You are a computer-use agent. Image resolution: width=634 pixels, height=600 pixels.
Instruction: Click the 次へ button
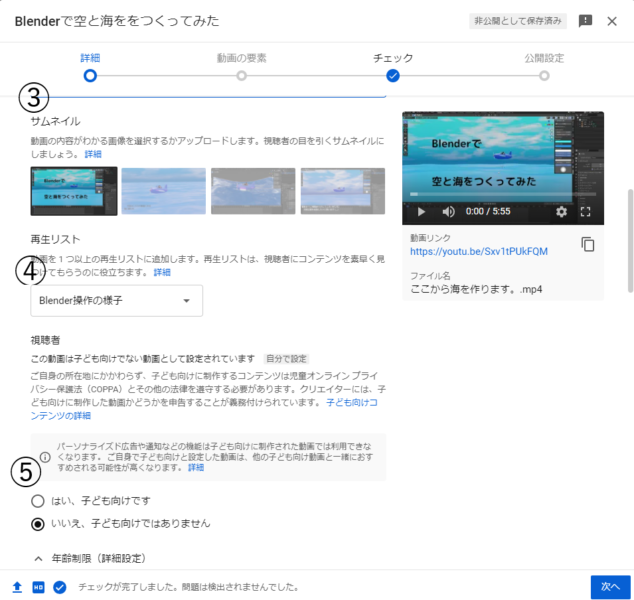(x=610, y=587)
